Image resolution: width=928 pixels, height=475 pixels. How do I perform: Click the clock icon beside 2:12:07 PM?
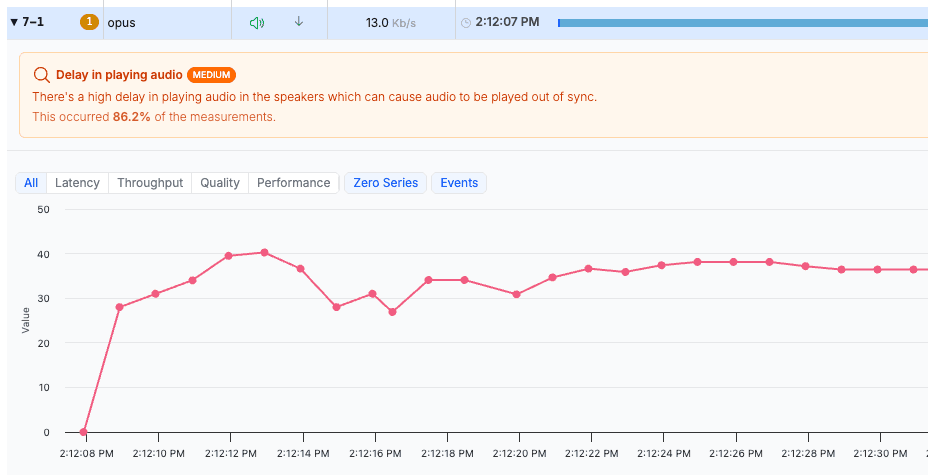[466, 22]
